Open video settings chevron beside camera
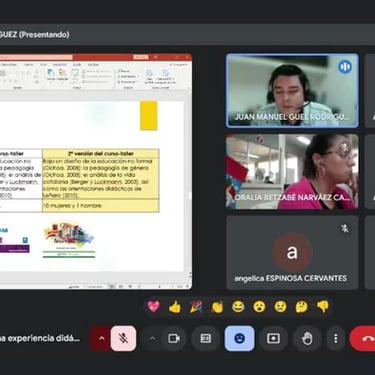The image size is (375, 375). [152, 338]
